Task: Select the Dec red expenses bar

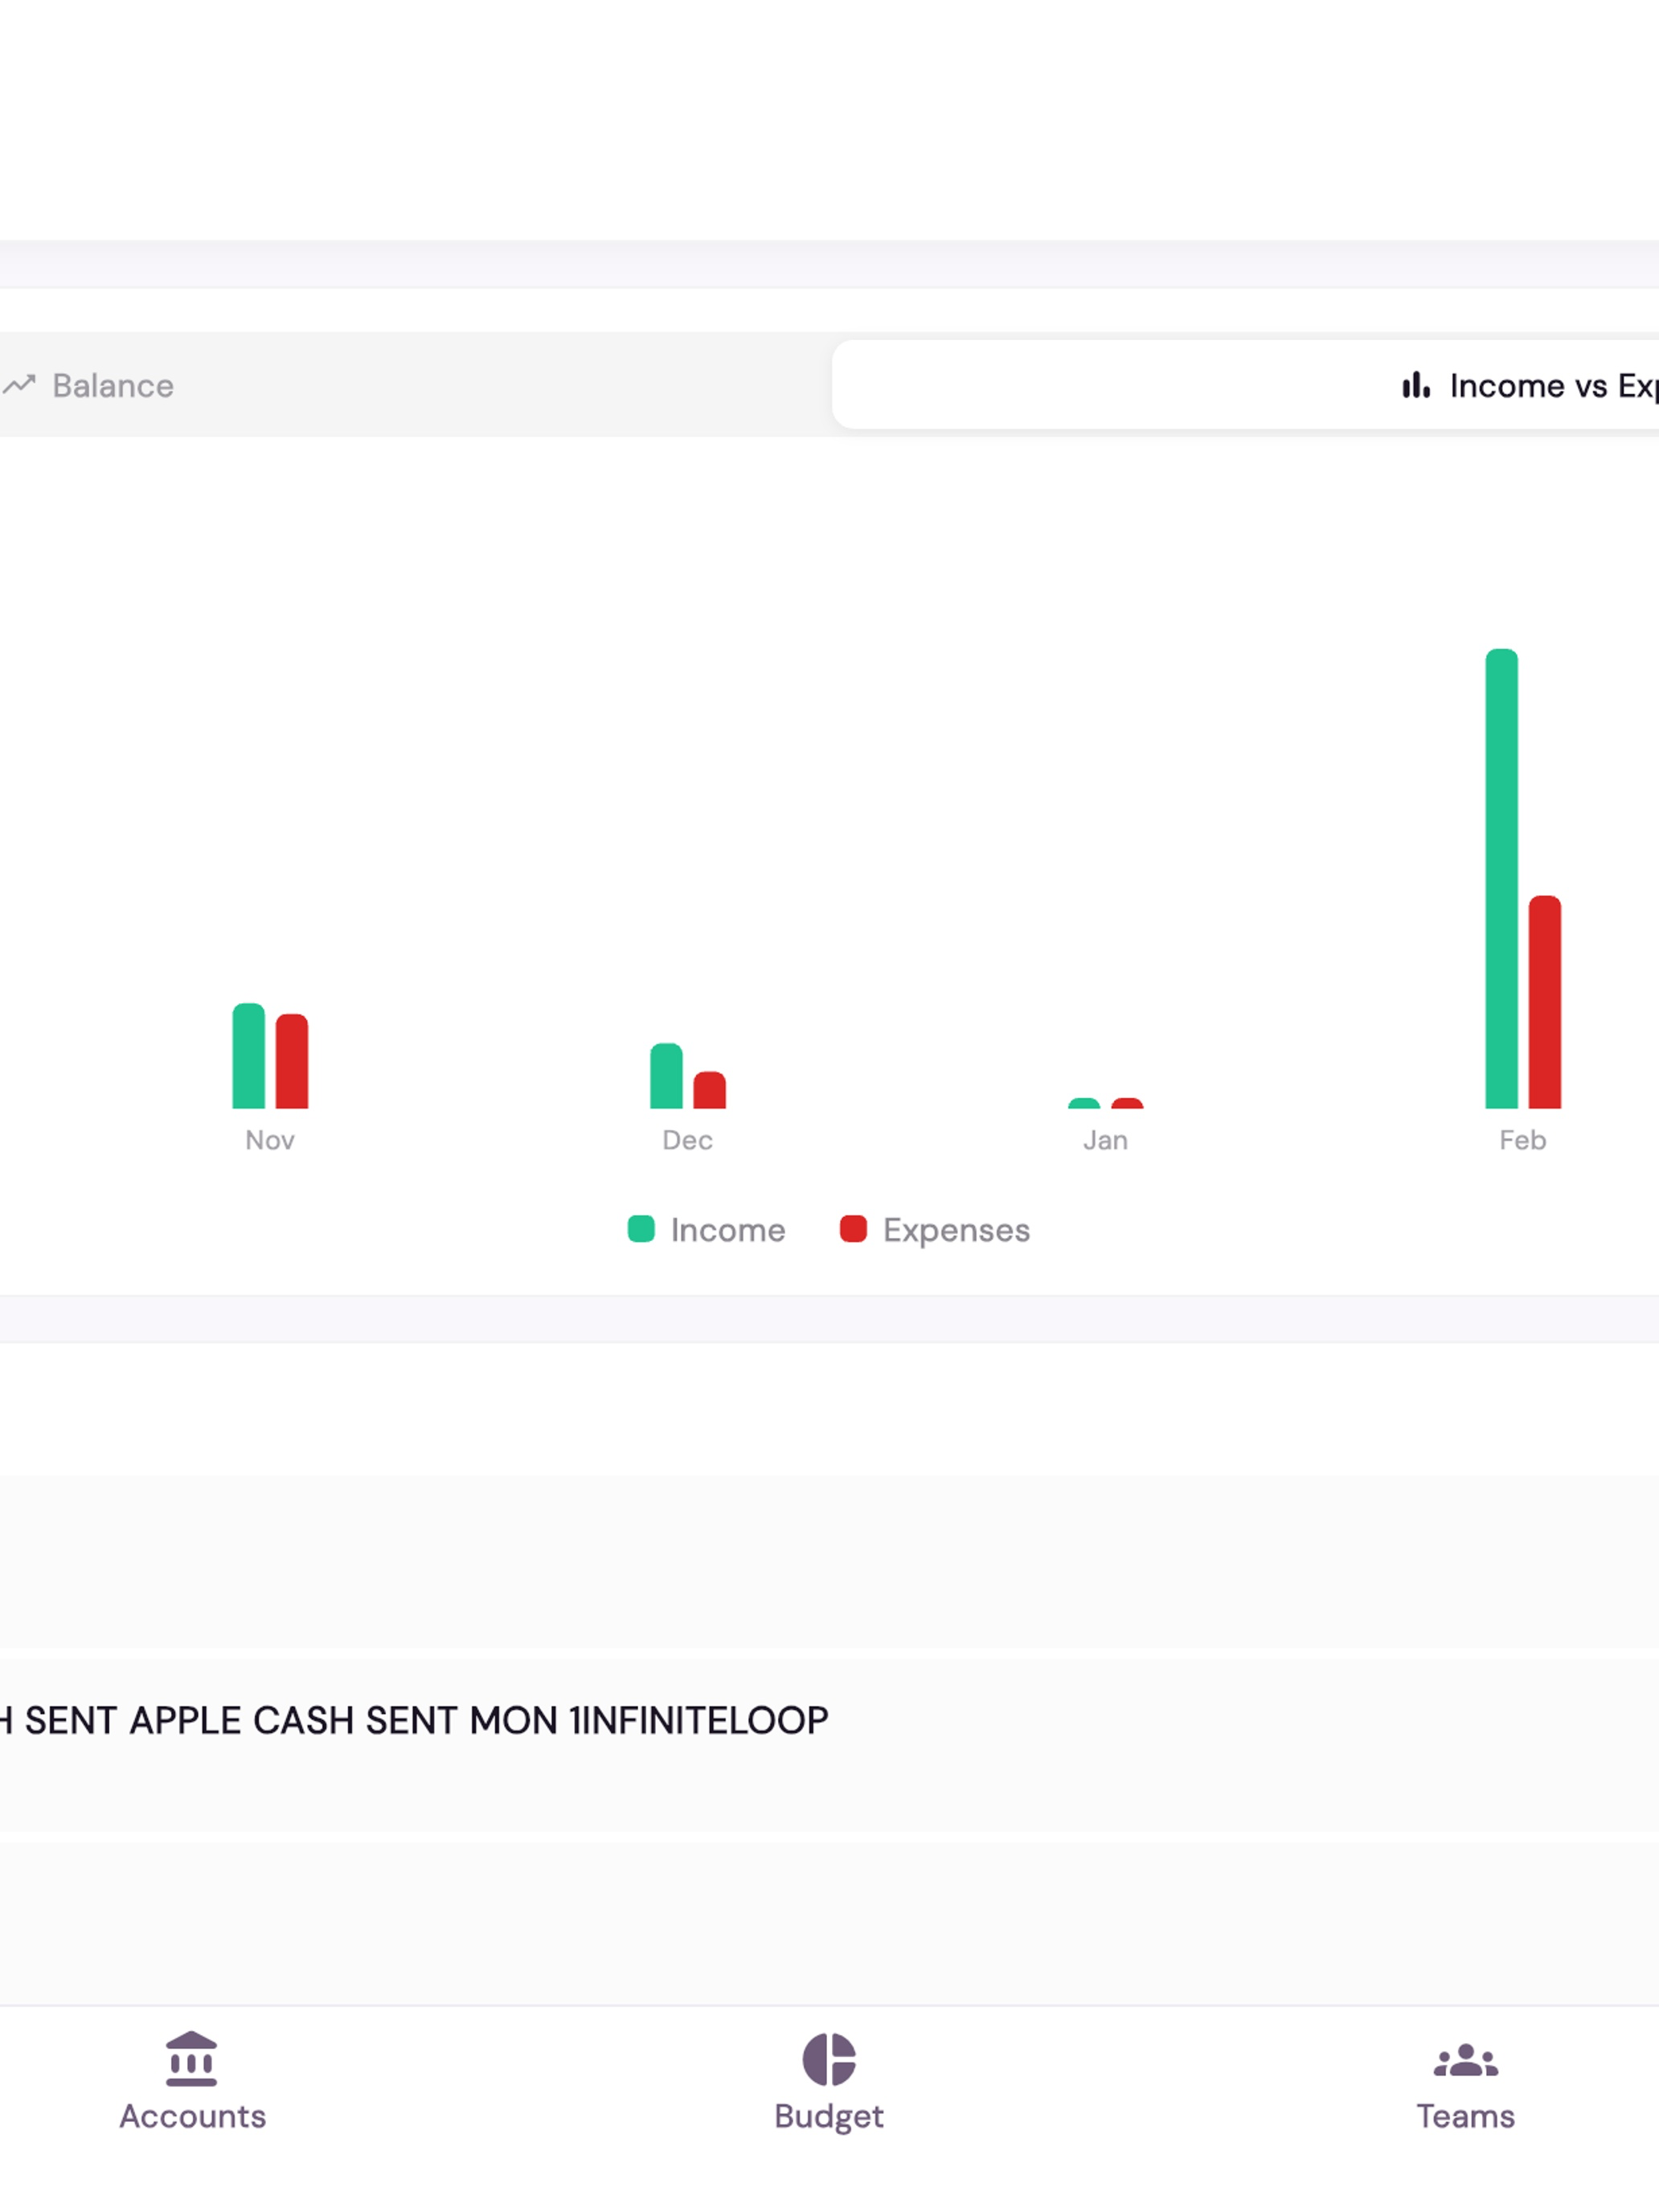Action: tap(709, 1090)
